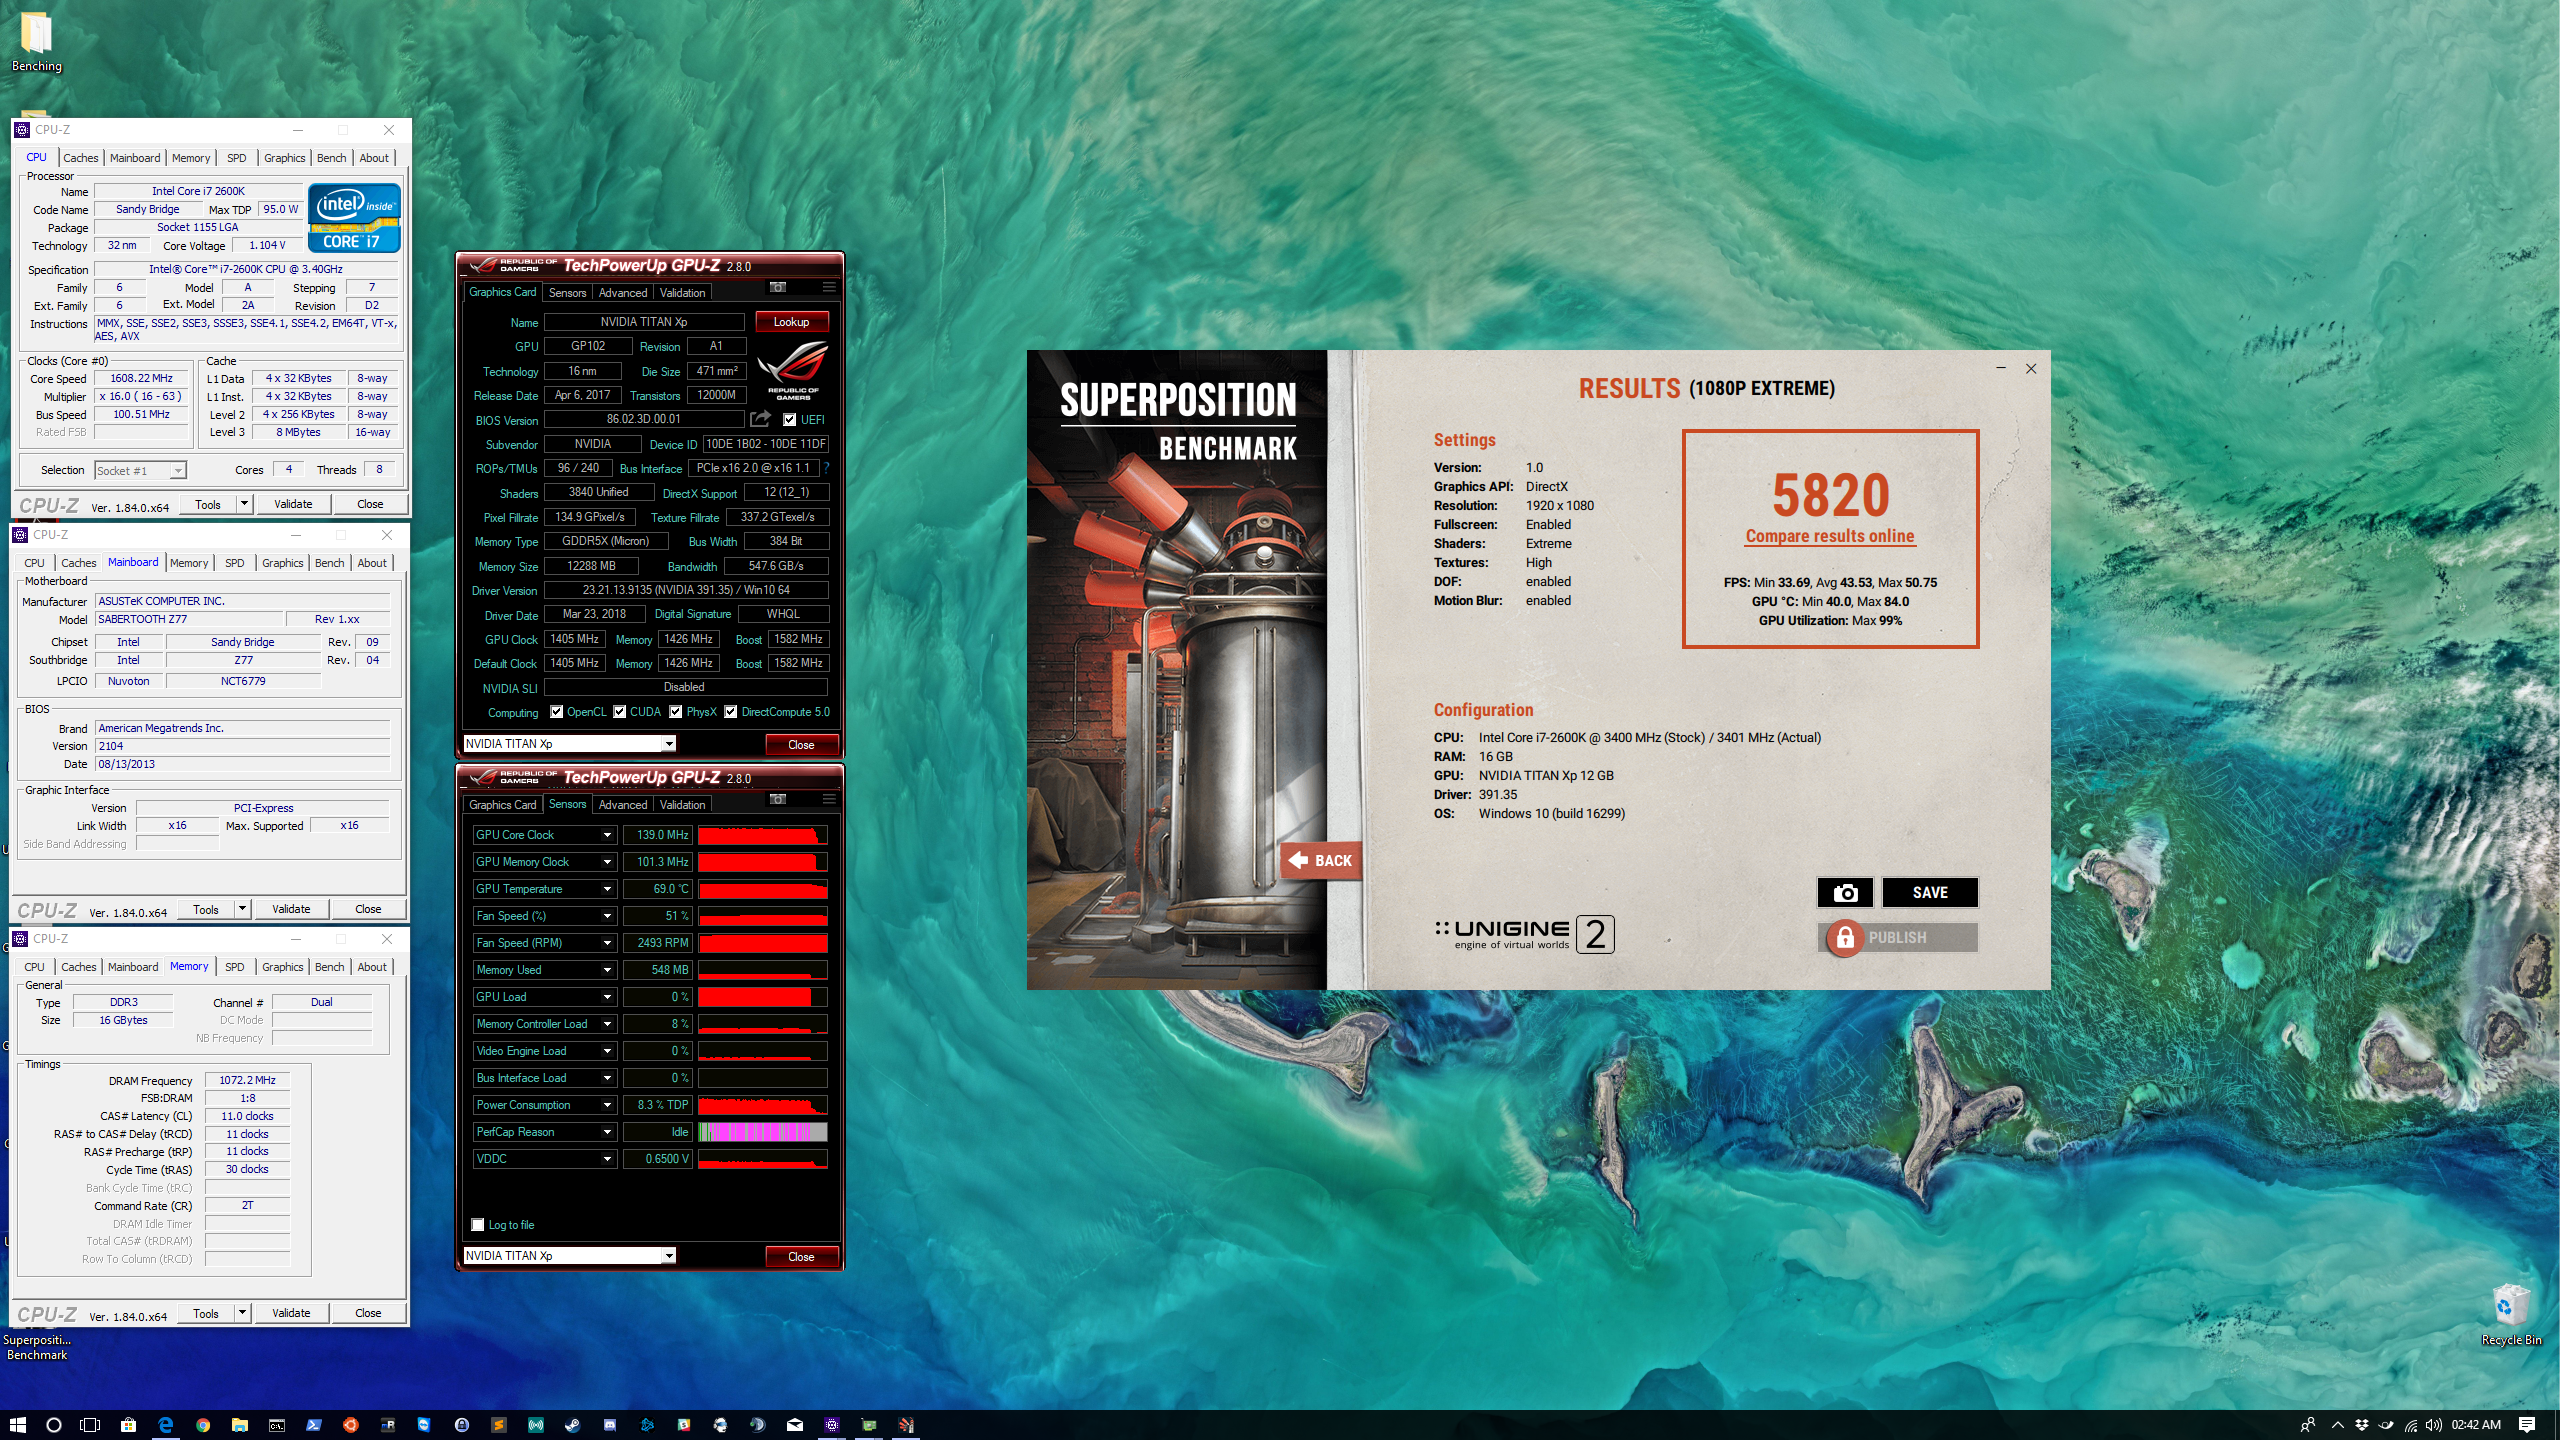Click the Windows Start button
Screen dimensions: 2560x1440
click(17, 1425)
